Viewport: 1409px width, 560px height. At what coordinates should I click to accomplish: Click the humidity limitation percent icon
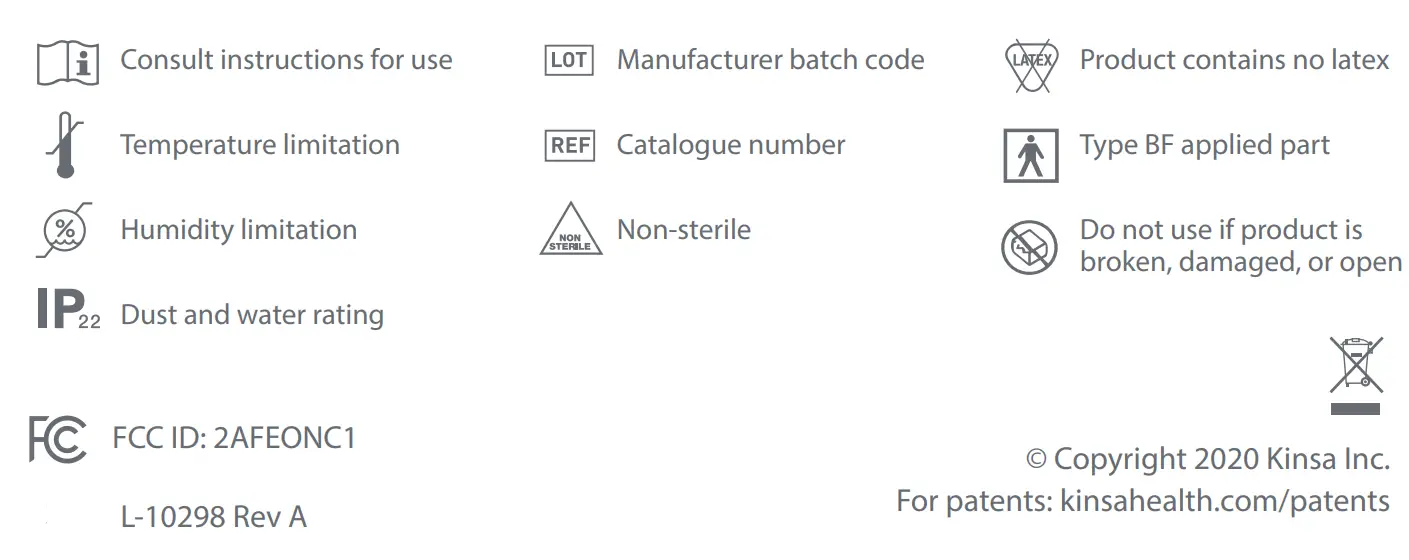tap(66, 230)
